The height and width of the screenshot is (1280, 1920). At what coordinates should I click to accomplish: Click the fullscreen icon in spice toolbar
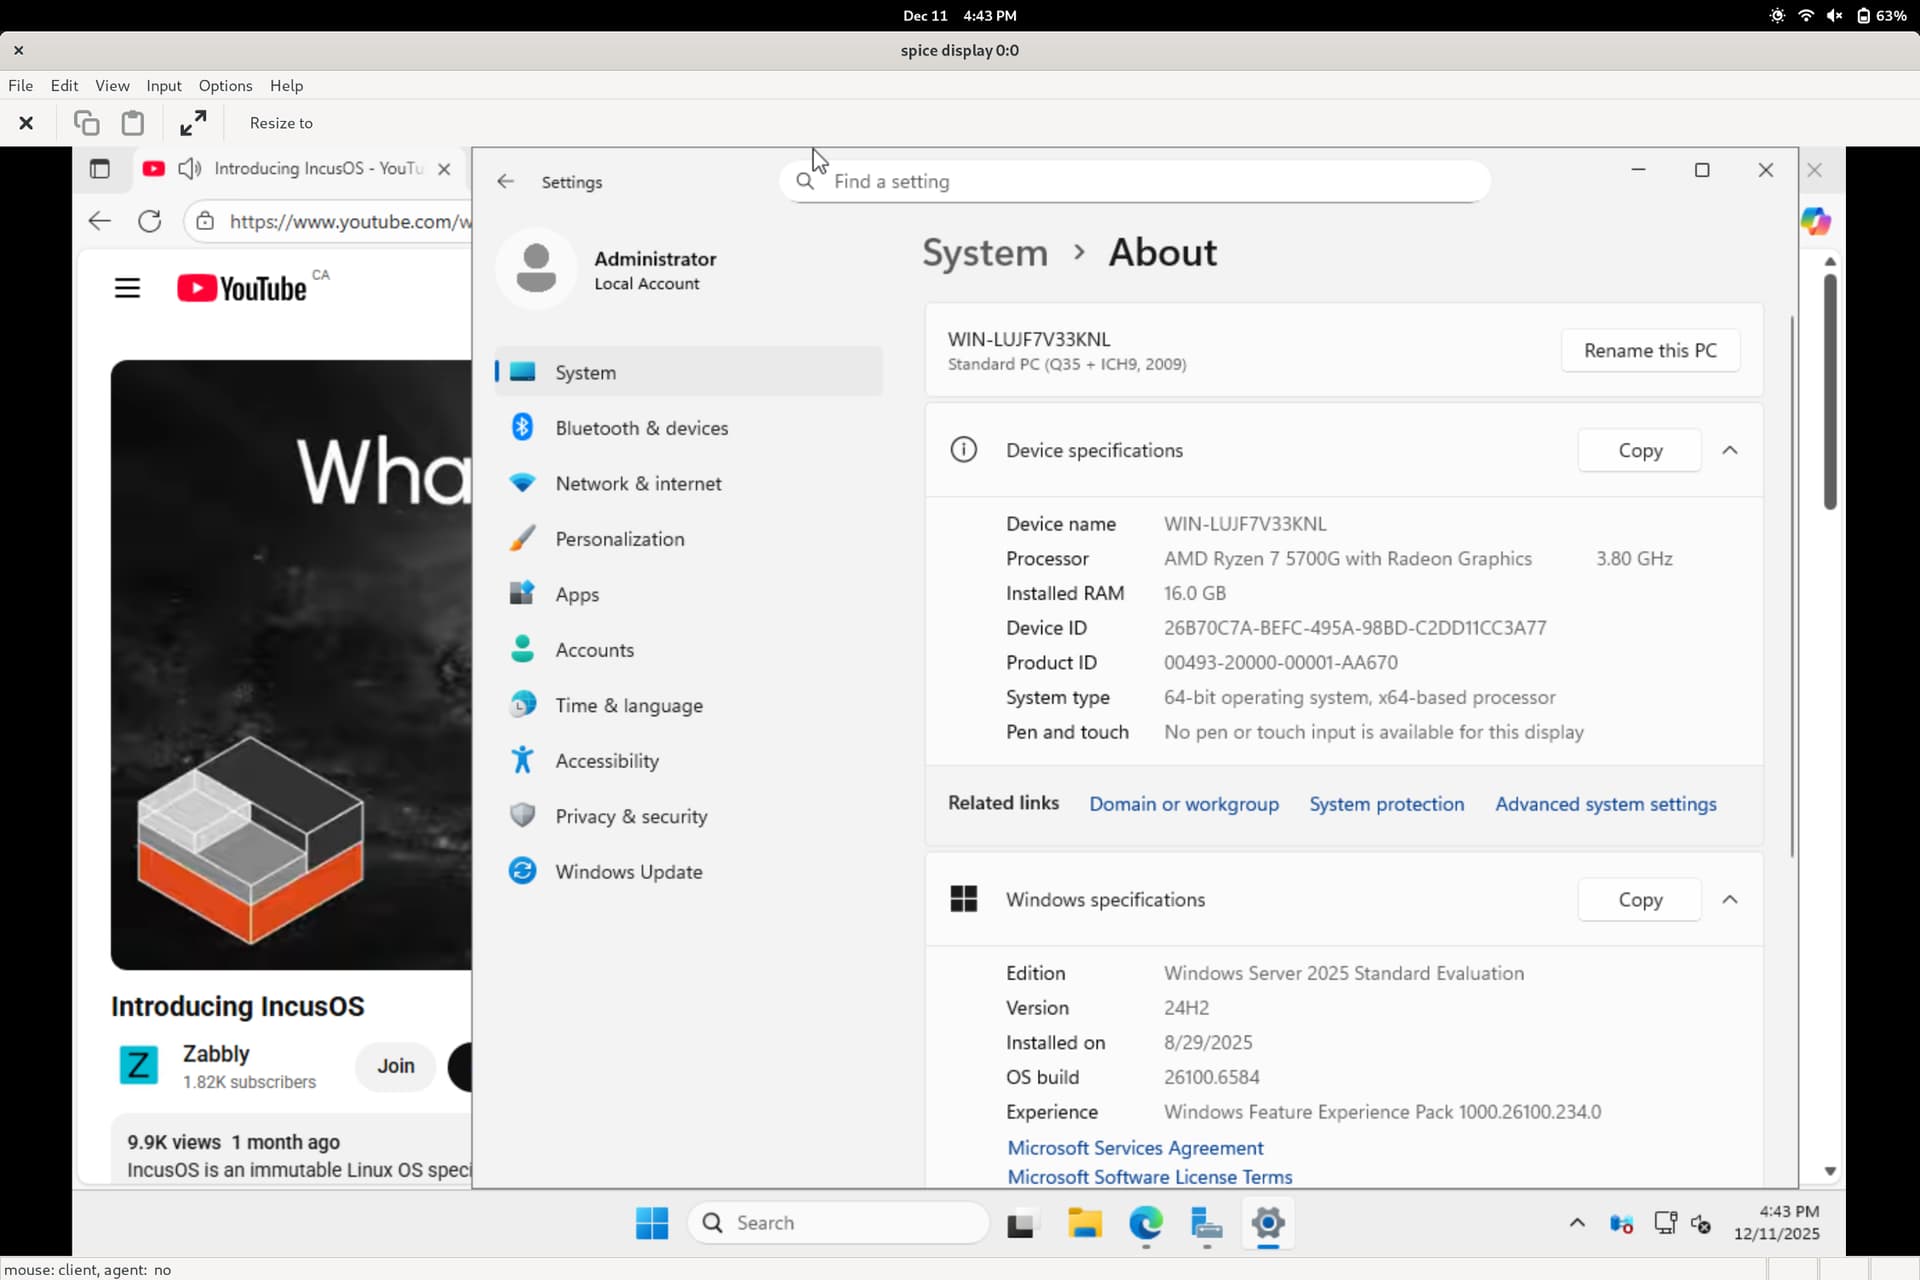tap(193, 123)
